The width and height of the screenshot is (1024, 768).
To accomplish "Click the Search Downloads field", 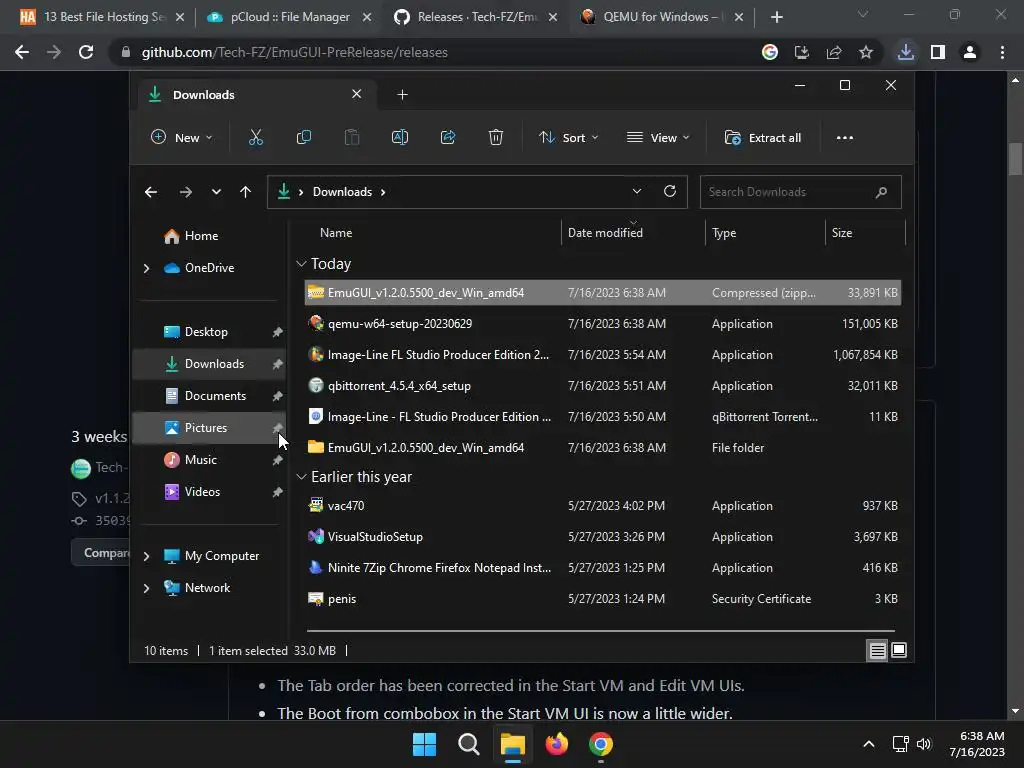I will [x=801, y=191].
